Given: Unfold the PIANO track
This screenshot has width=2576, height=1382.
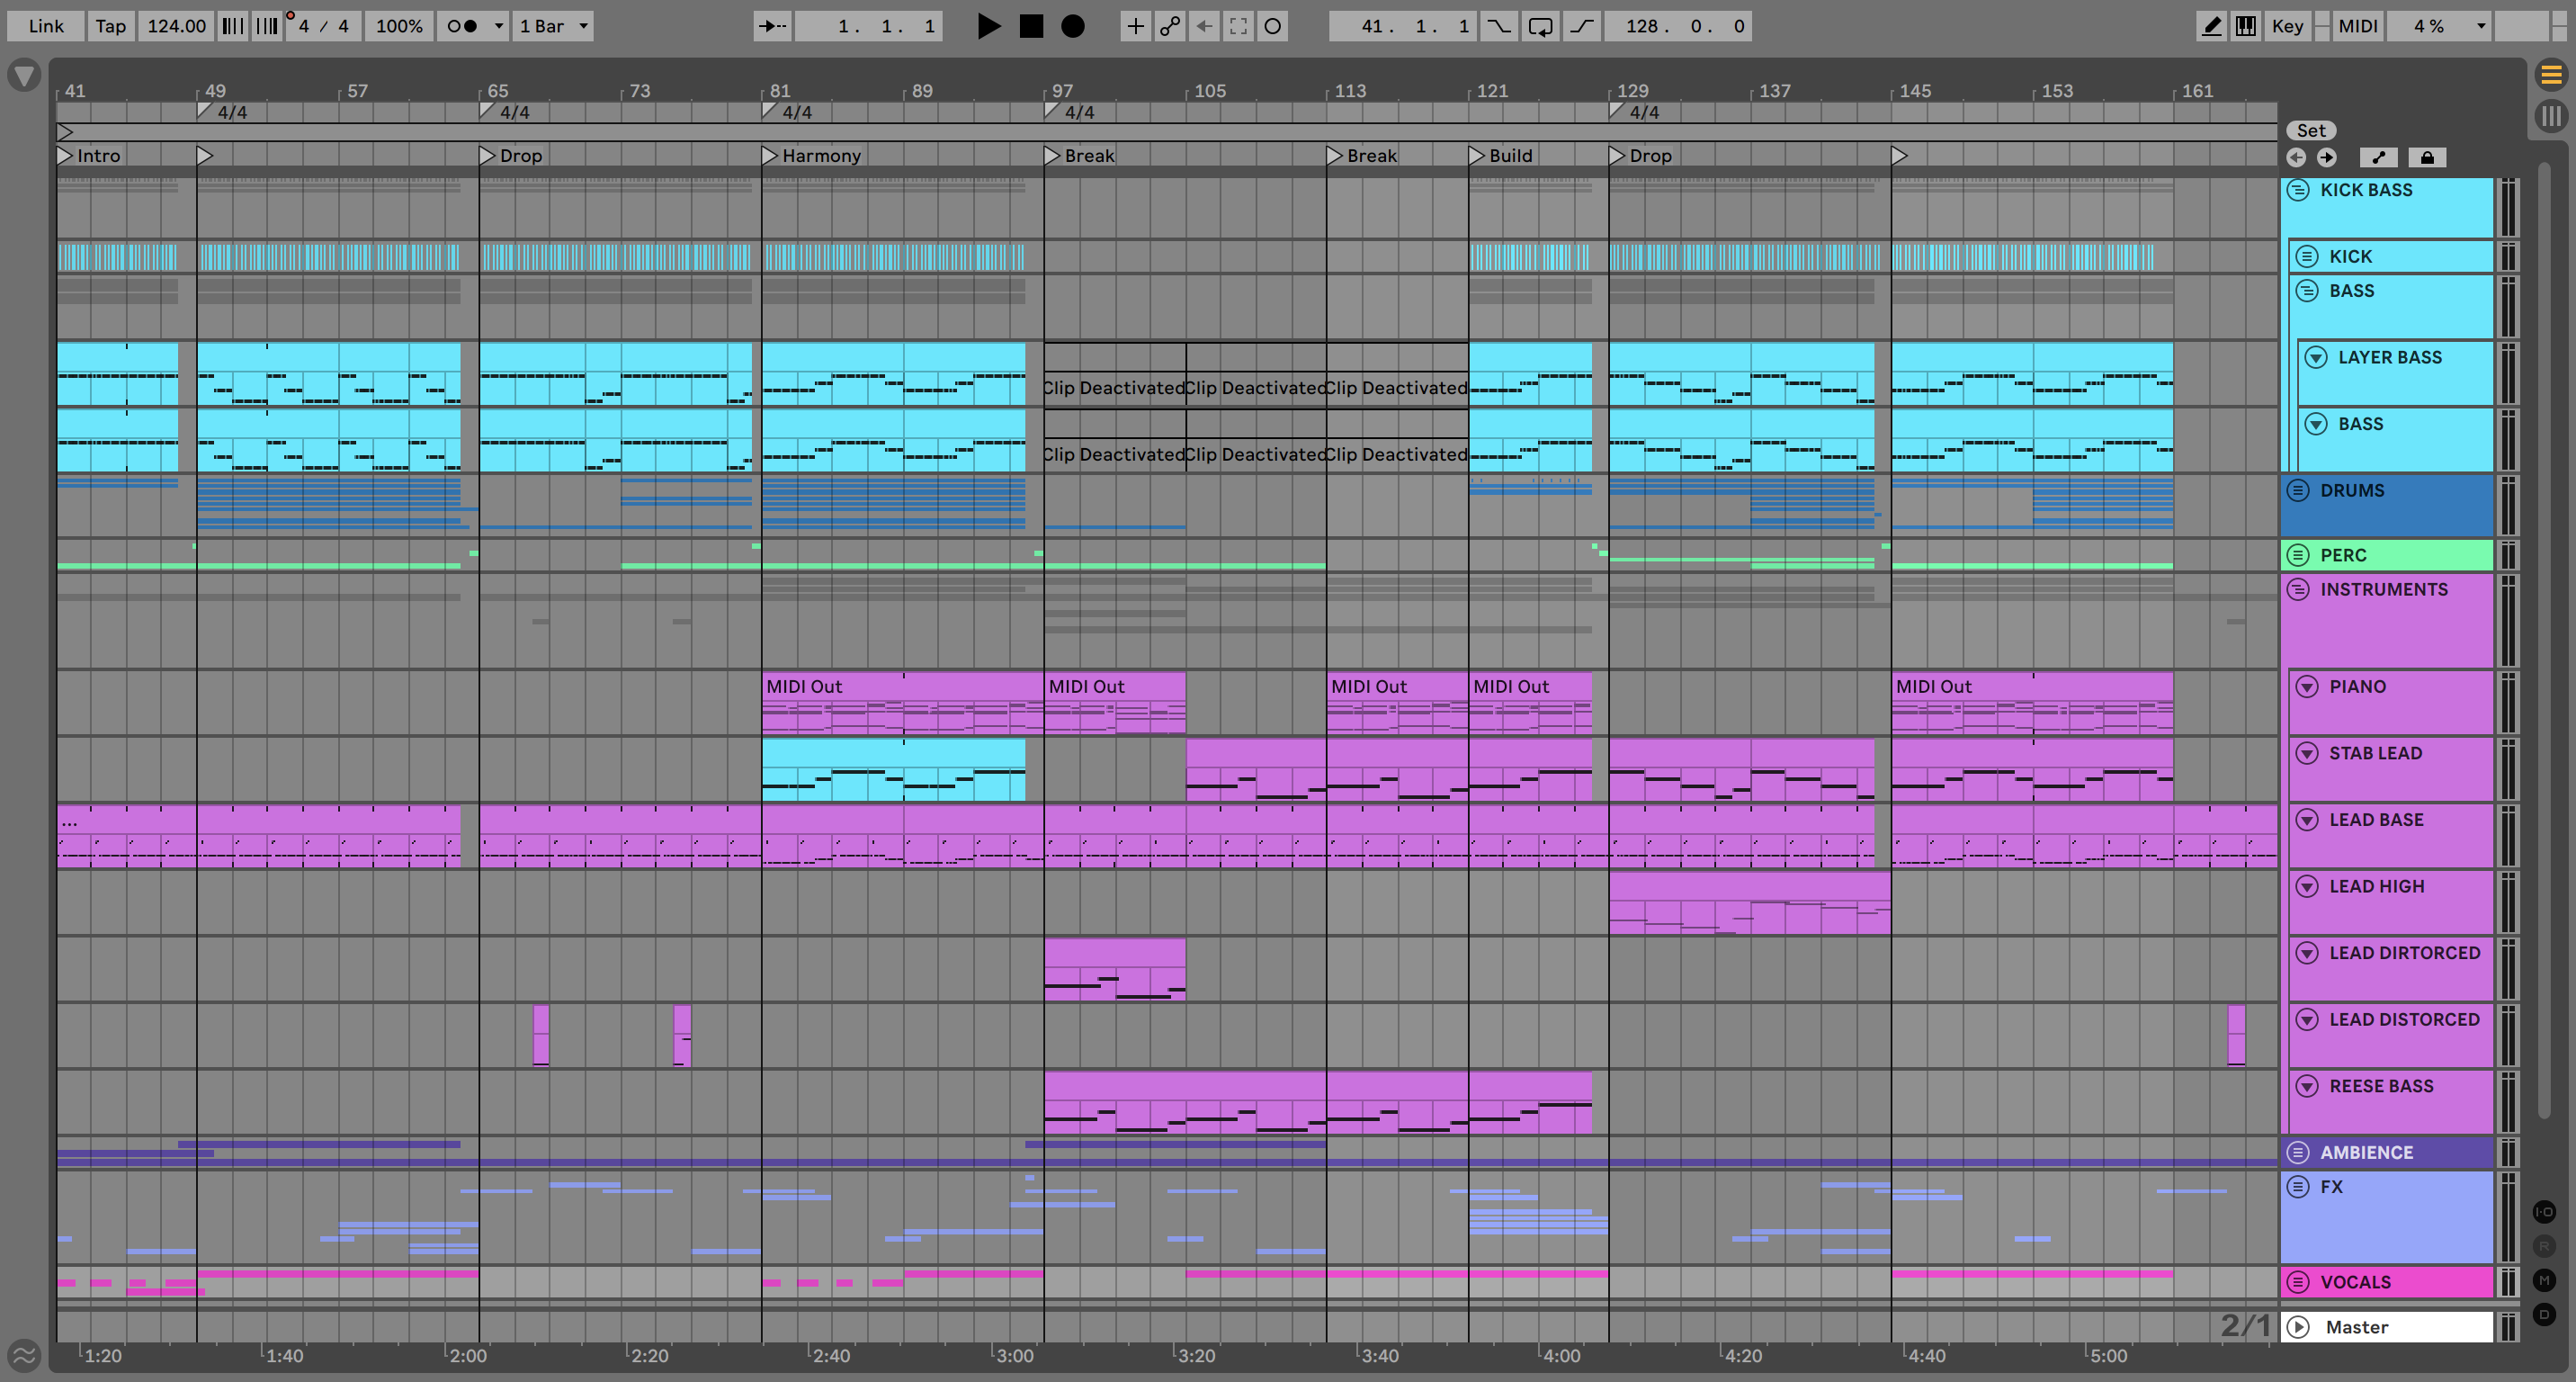Looking at the screenshot, I should 2307,686.
